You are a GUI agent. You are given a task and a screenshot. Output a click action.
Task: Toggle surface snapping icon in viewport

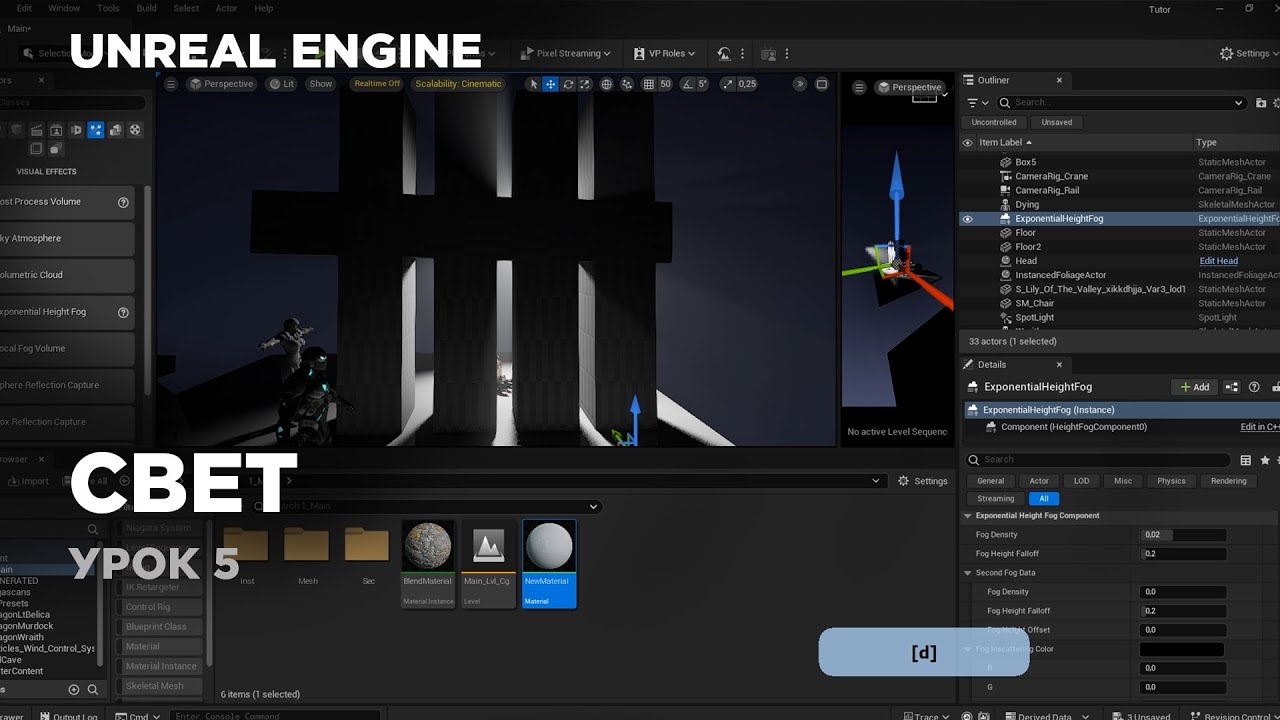627,84
